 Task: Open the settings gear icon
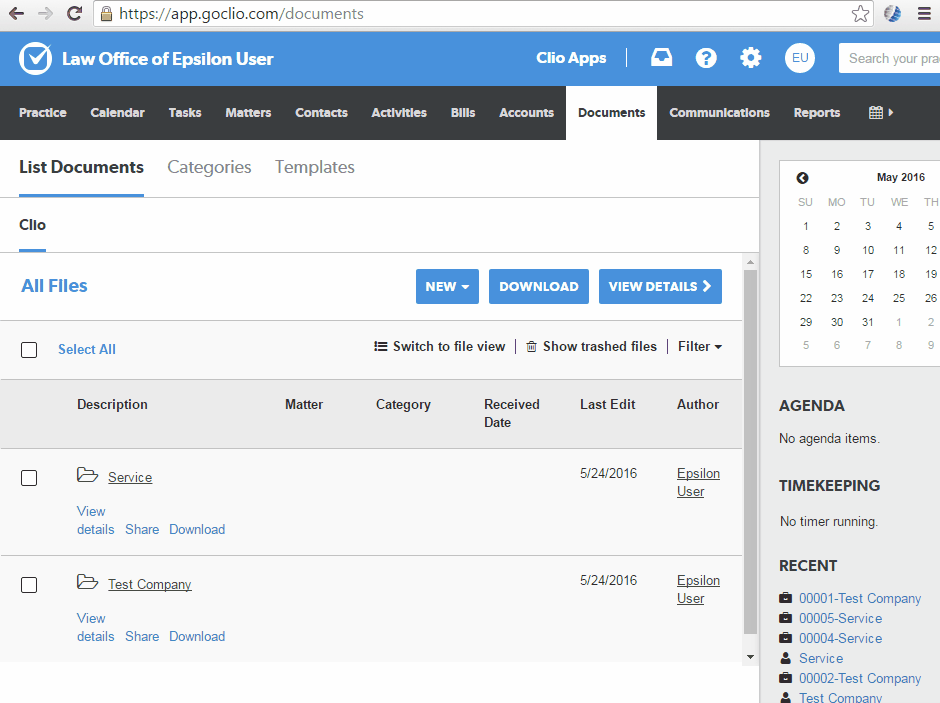tap(750, 58)
